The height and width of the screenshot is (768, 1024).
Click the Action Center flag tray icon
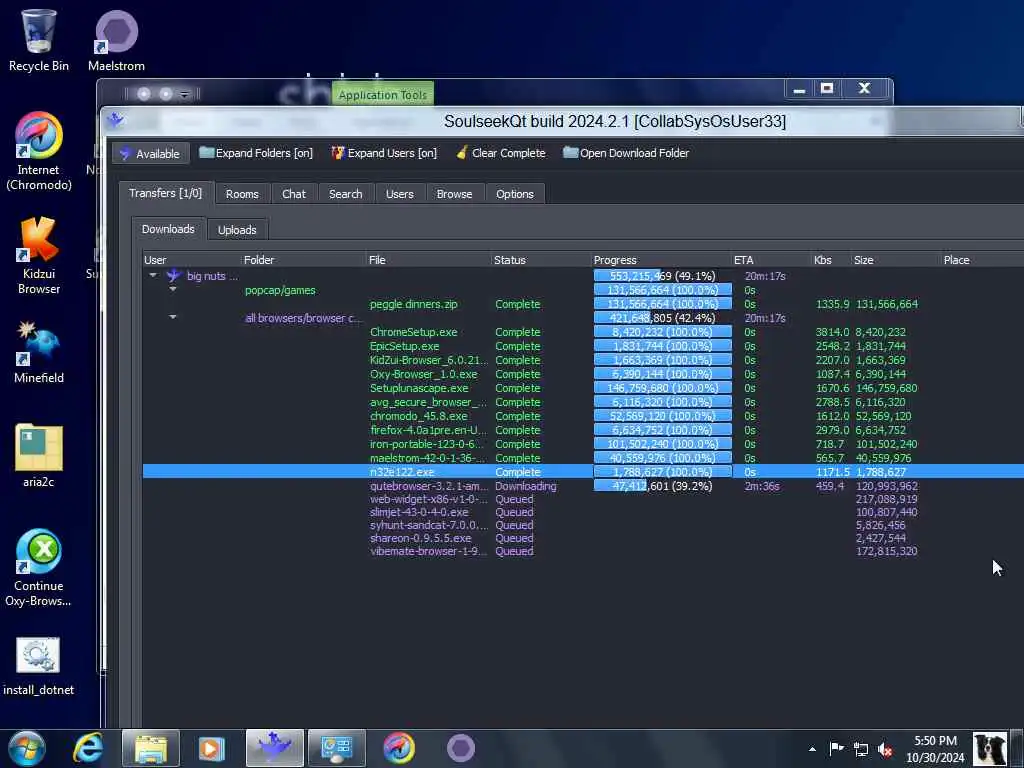click(837, 749)
